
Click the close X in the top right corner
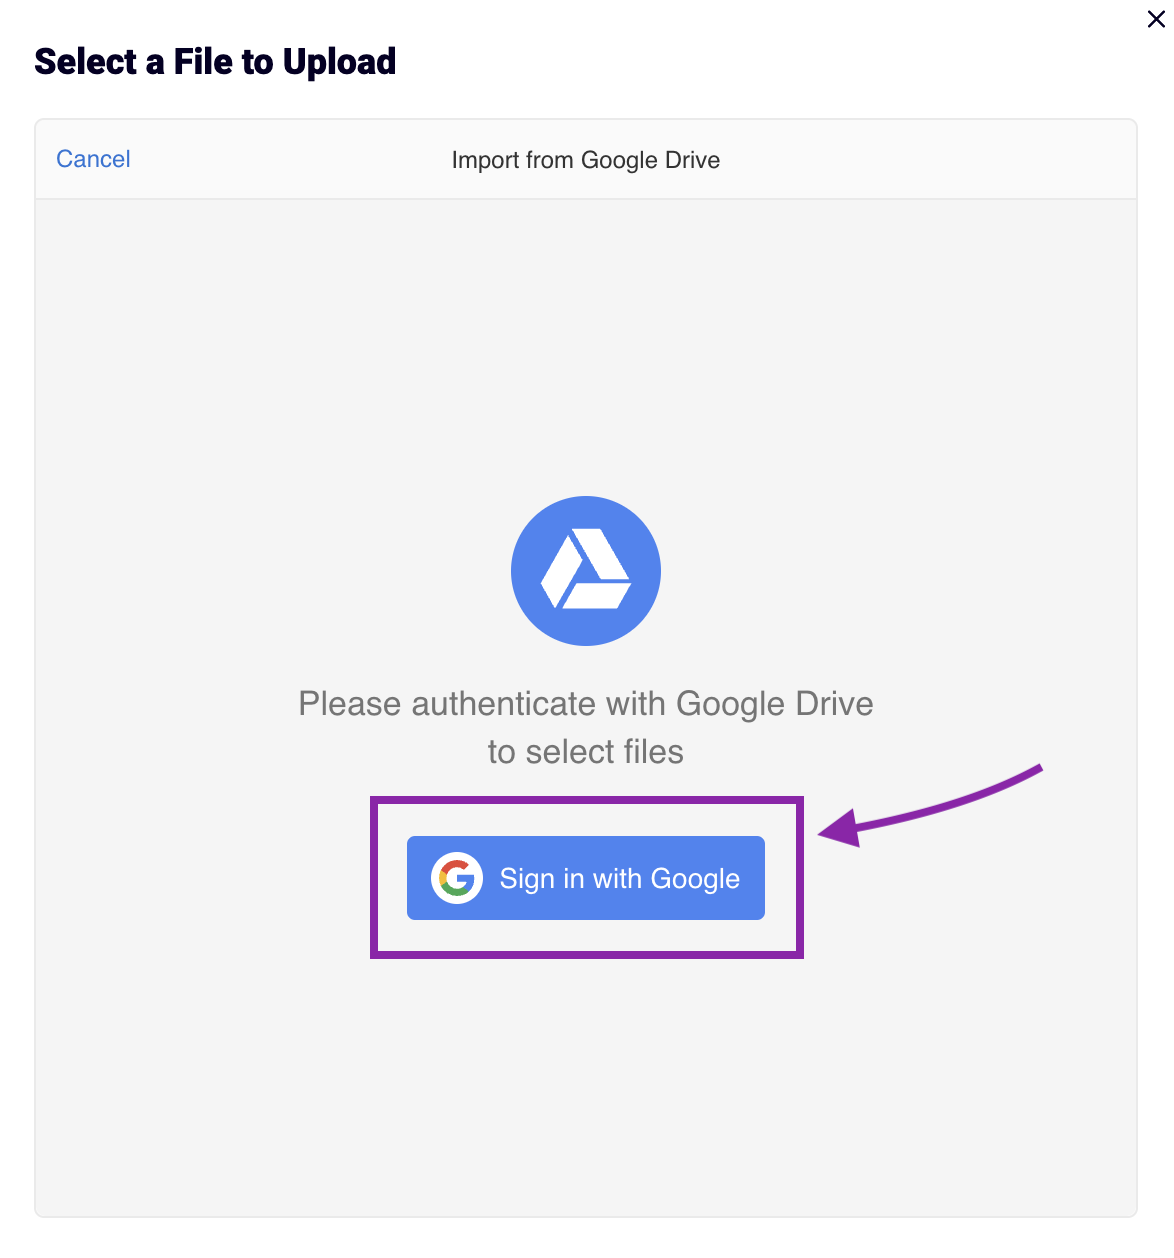(x=1156, y=18)
